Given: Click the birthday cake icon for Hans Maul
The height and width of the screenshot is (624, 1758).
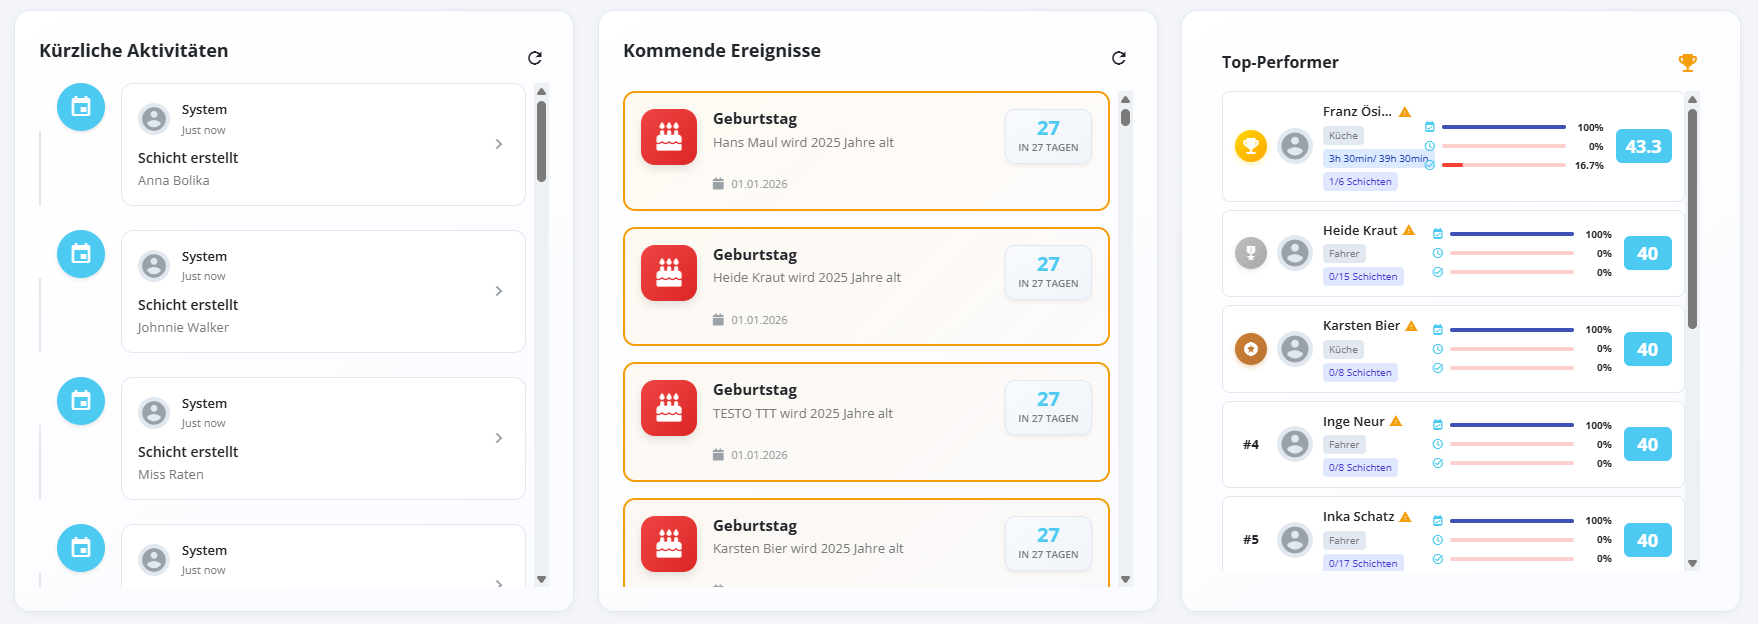Looking at the screenshot, I should pos(668,137).
